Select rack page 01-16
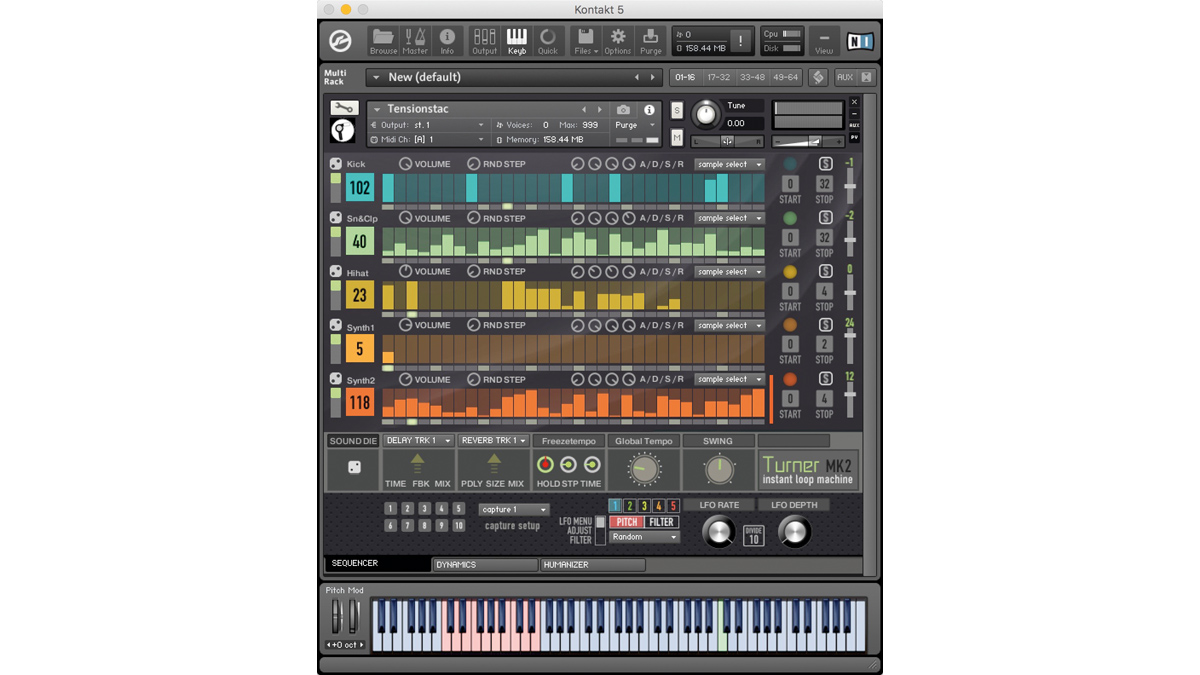Screen dimensions: 1200x675 (x=685, y=77)
